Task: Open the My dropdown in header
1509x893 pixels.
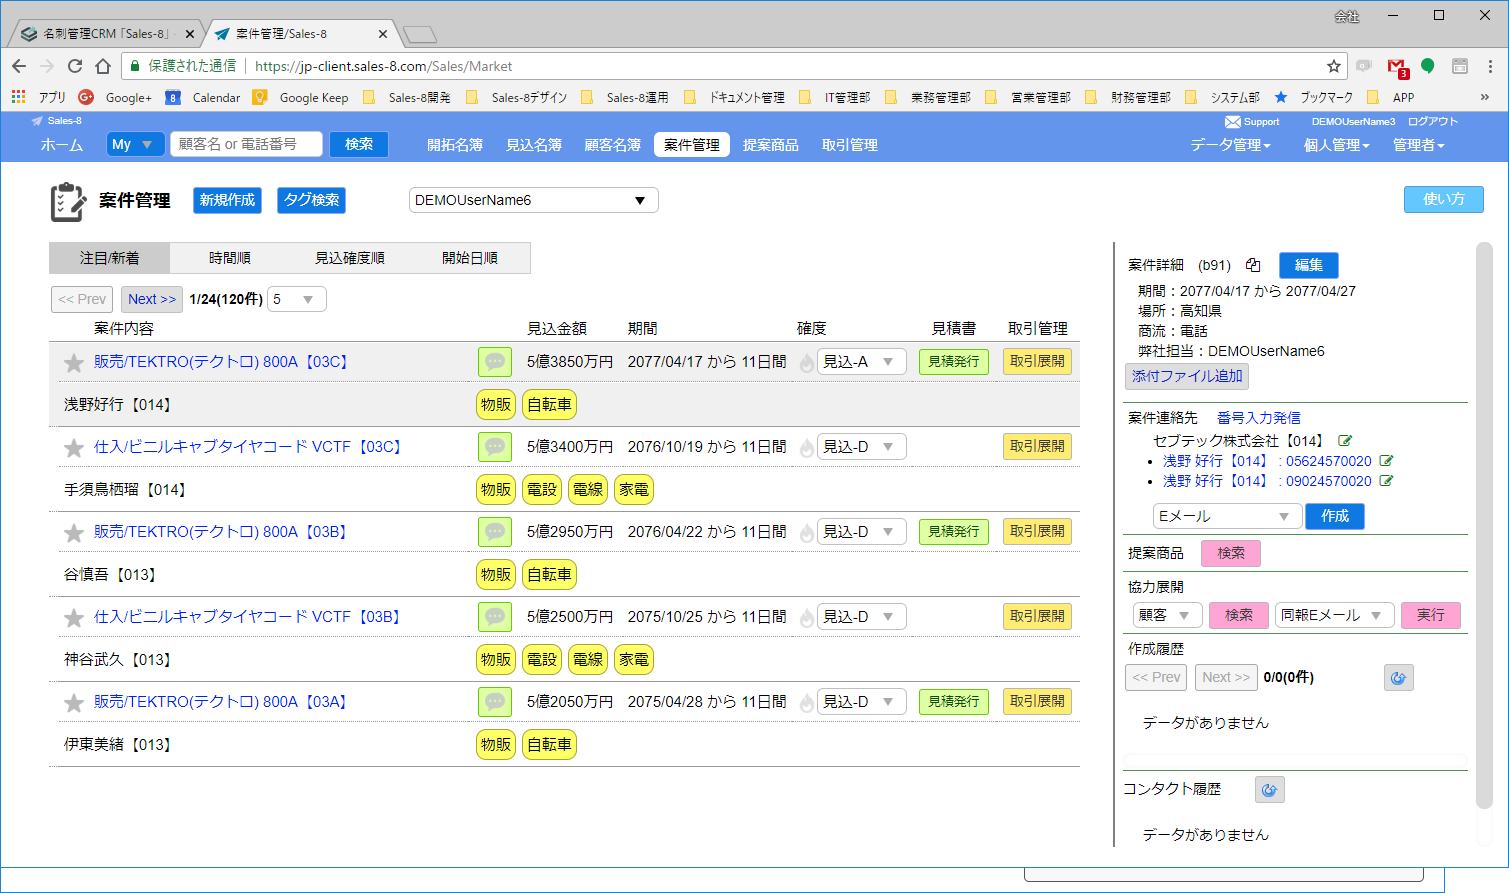Action: tap(135, 144)
